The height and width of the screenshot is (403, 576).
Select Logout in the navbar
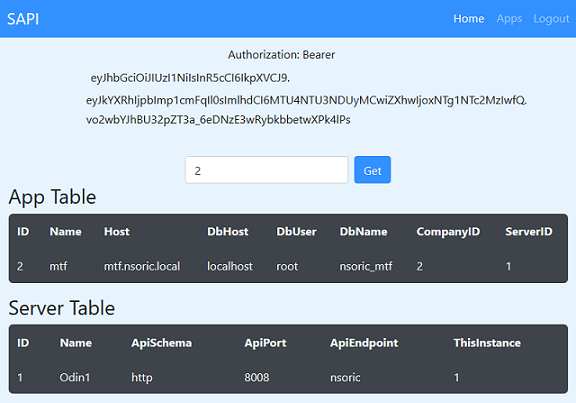pyautogui.click(x=551, y=19)
